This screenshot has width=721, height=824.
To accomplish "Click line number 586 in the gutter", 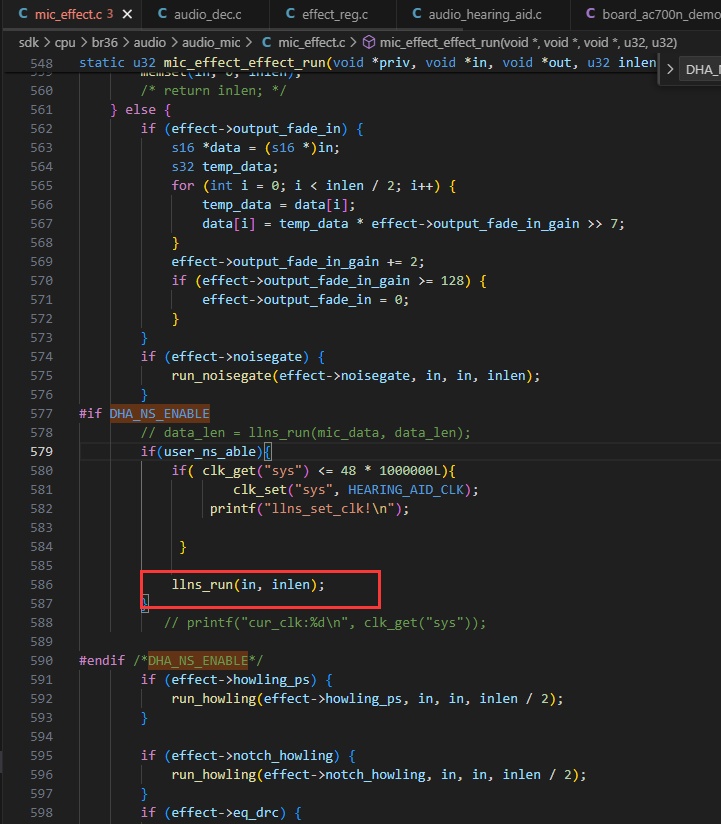I will point(42,584).
